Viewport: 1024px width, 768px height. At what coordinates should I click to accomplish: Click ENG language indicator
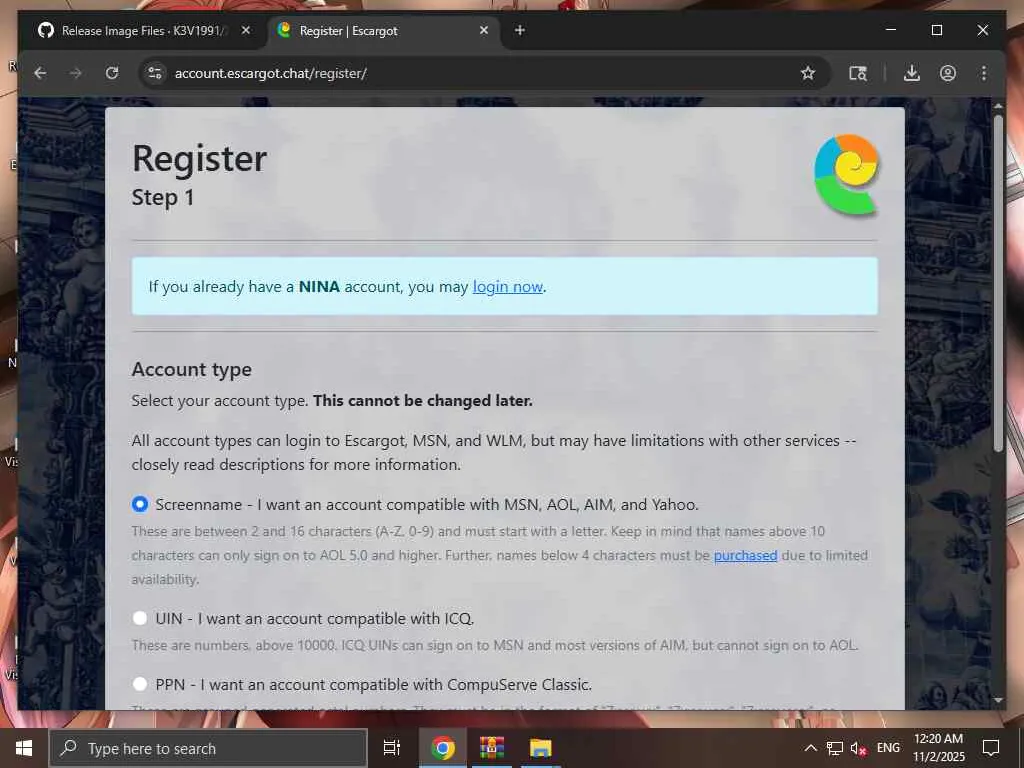point(888,748)
